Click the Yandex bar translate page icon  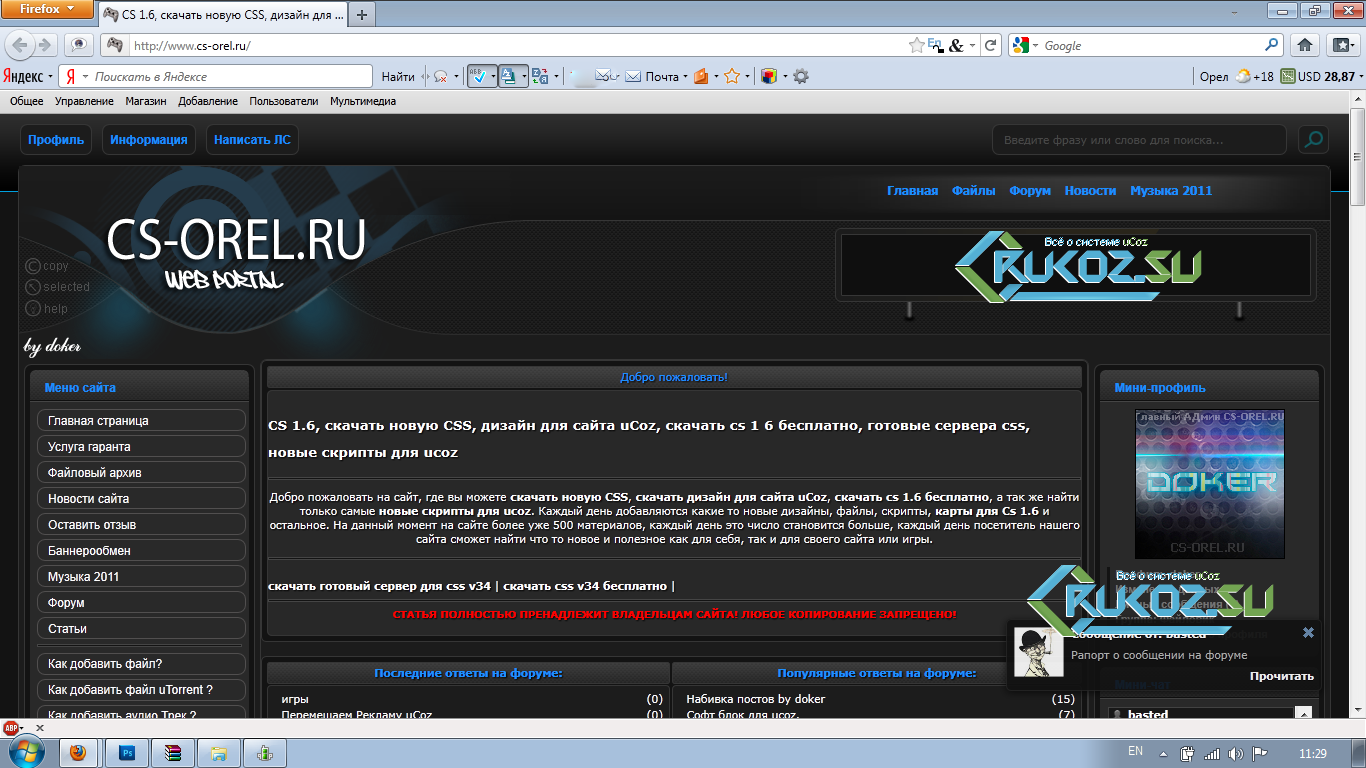click(x=508, y=76)
